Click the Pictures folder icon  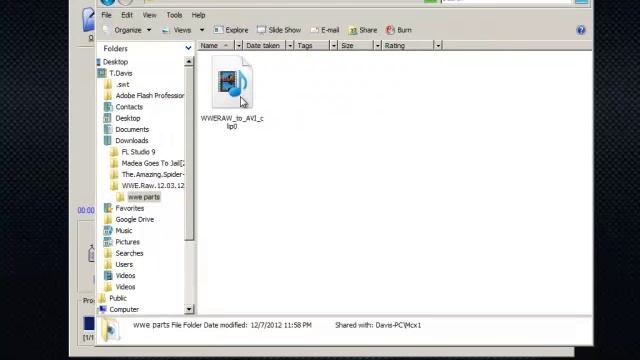(108, 242)
